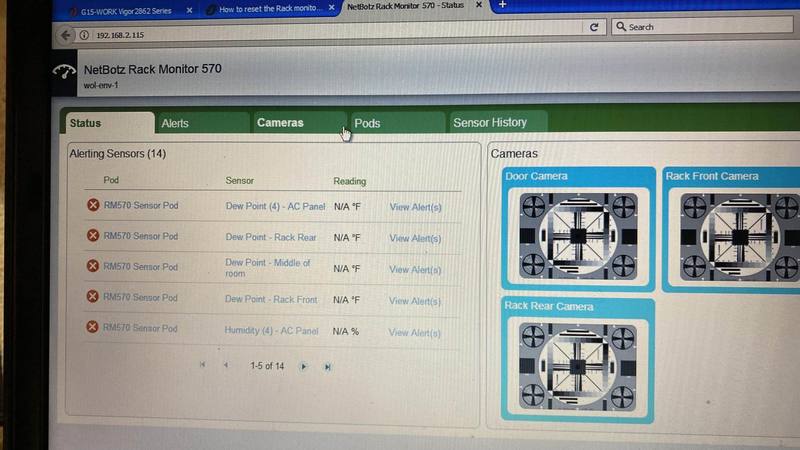
Task: Sort by the Pod column header
Action: 111,180
